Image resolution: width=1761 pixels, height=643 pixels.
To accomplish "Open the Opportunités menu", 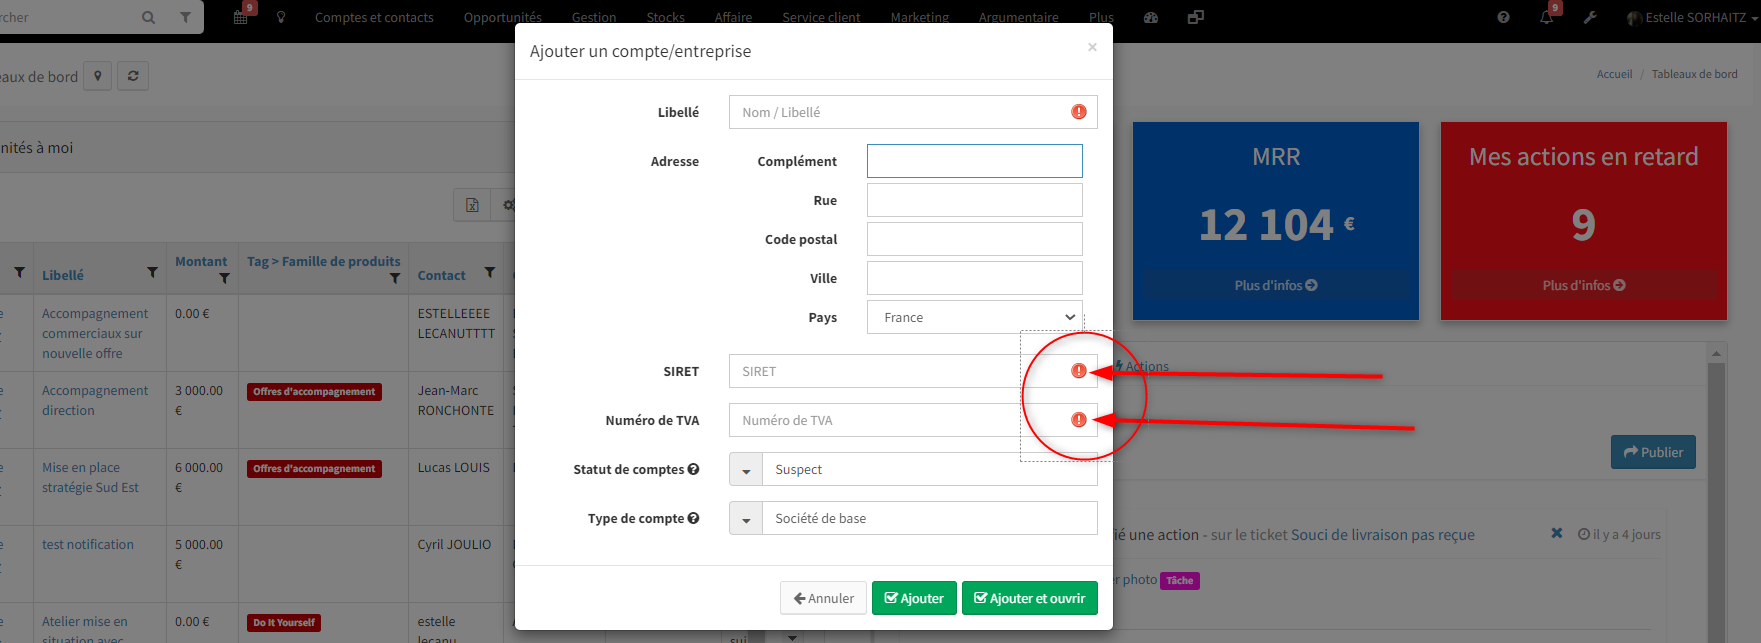I will click(x=502, y=17).
